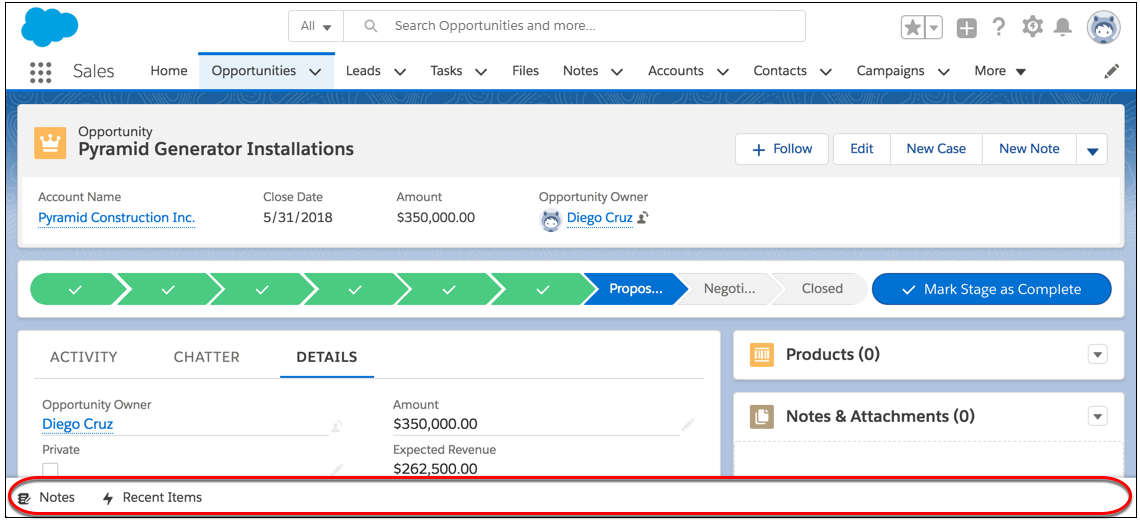Click the Salesforce cloud logo
This screenshot has width=1140, height=526.
pos(50,28)
